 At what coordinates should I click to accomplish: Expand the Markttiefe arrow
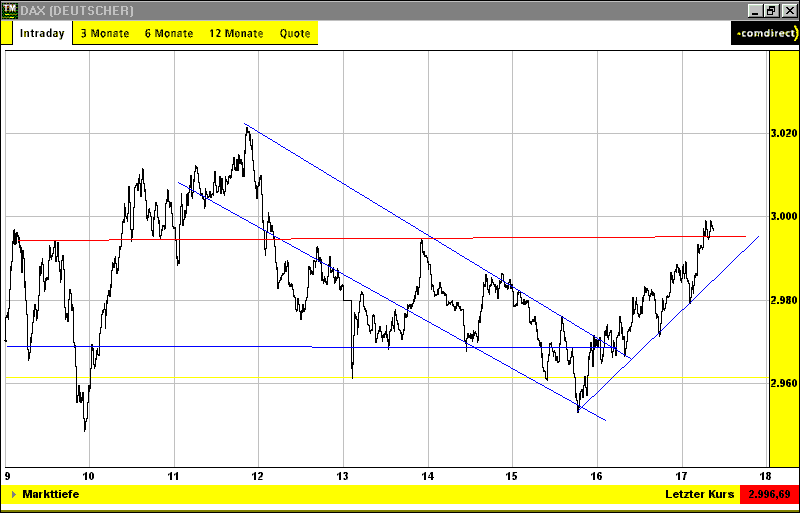(x=14, y=494)
